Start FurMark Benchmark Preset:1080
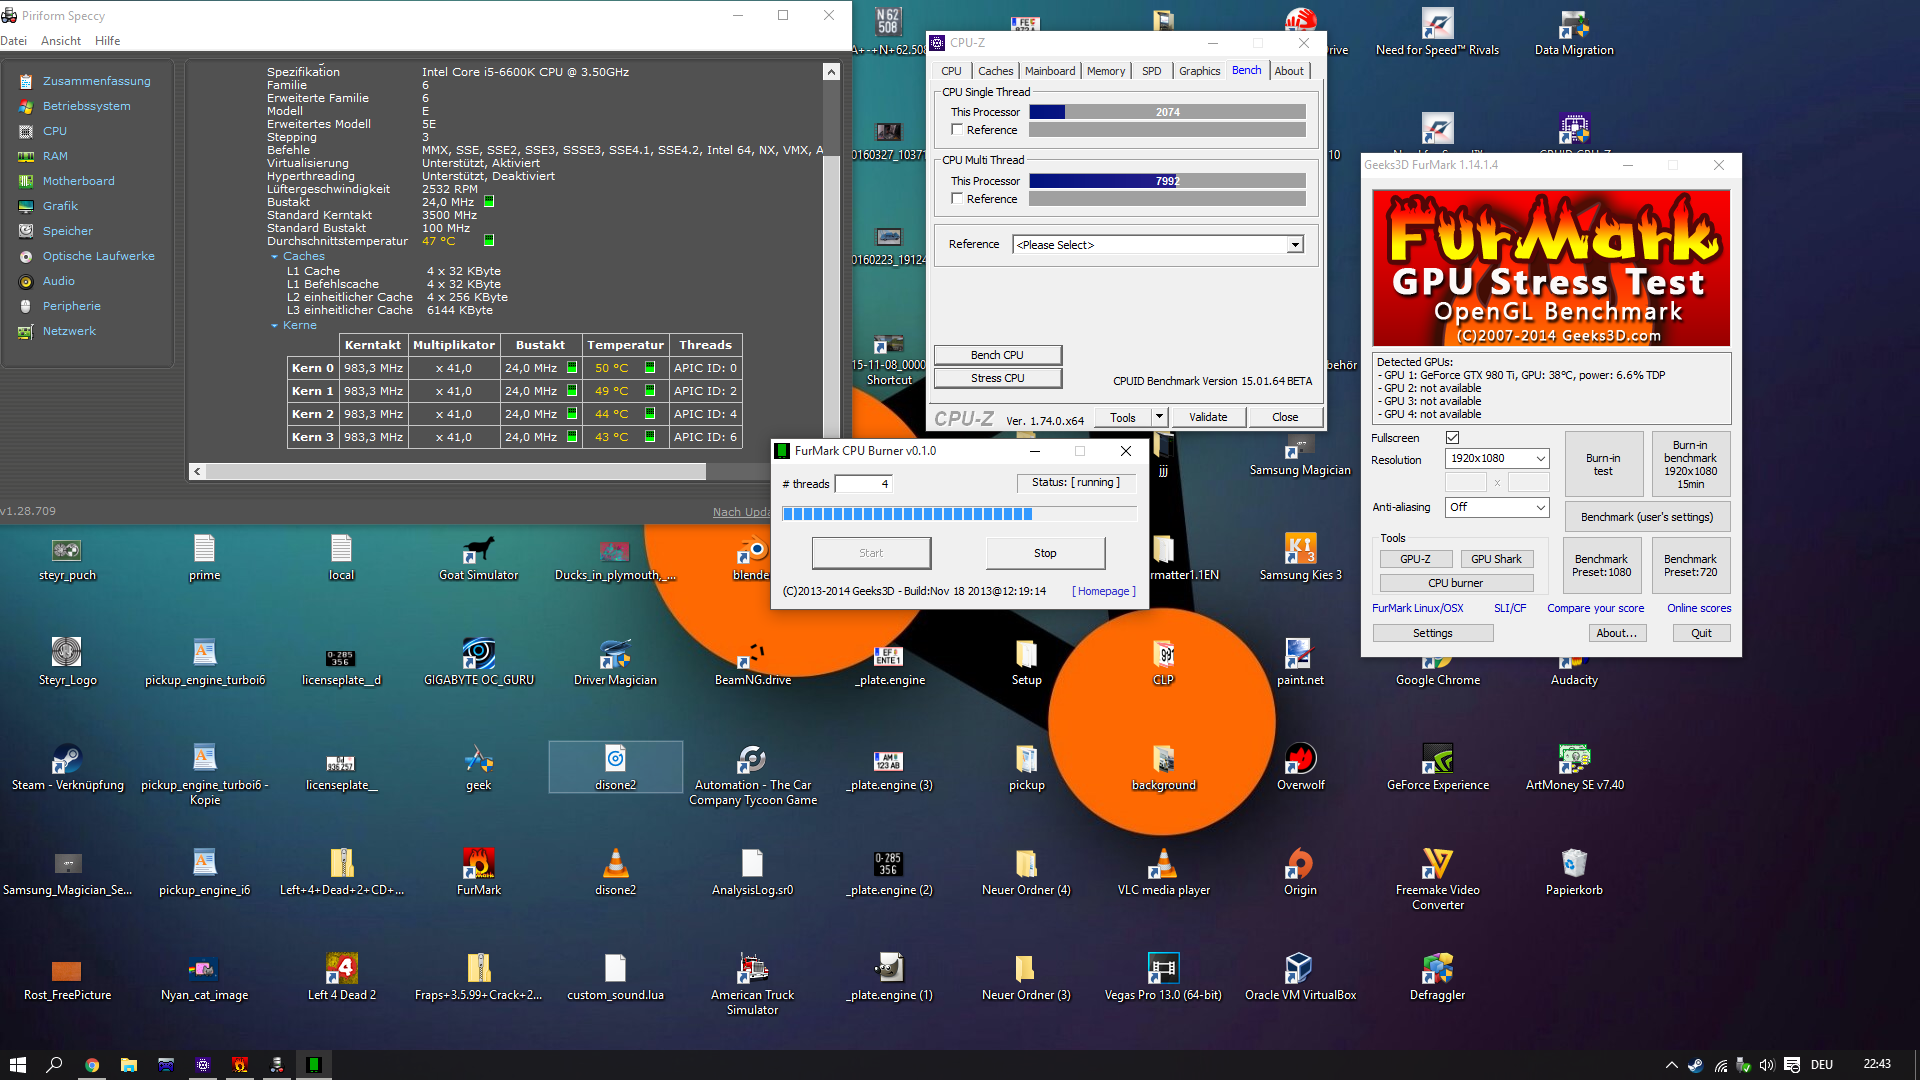 (x=1601, y=566)
